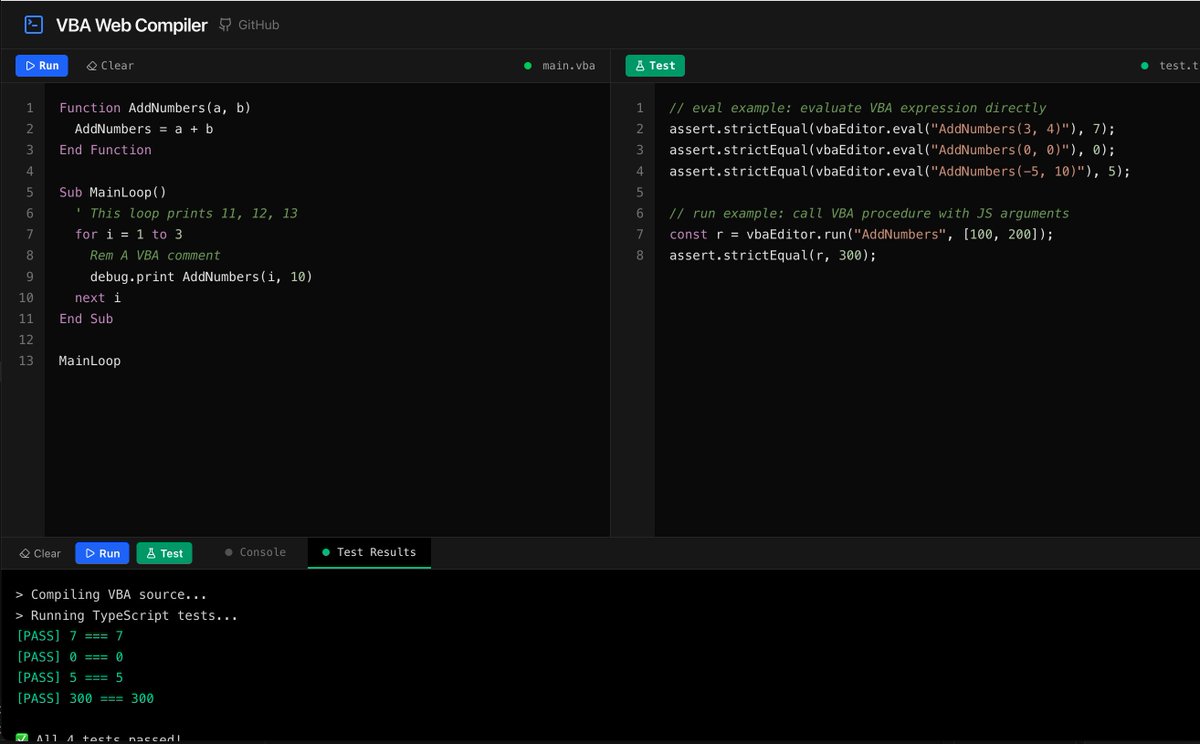Click the 'assert.strictEqual(r, 300)' line

(772, 255)
